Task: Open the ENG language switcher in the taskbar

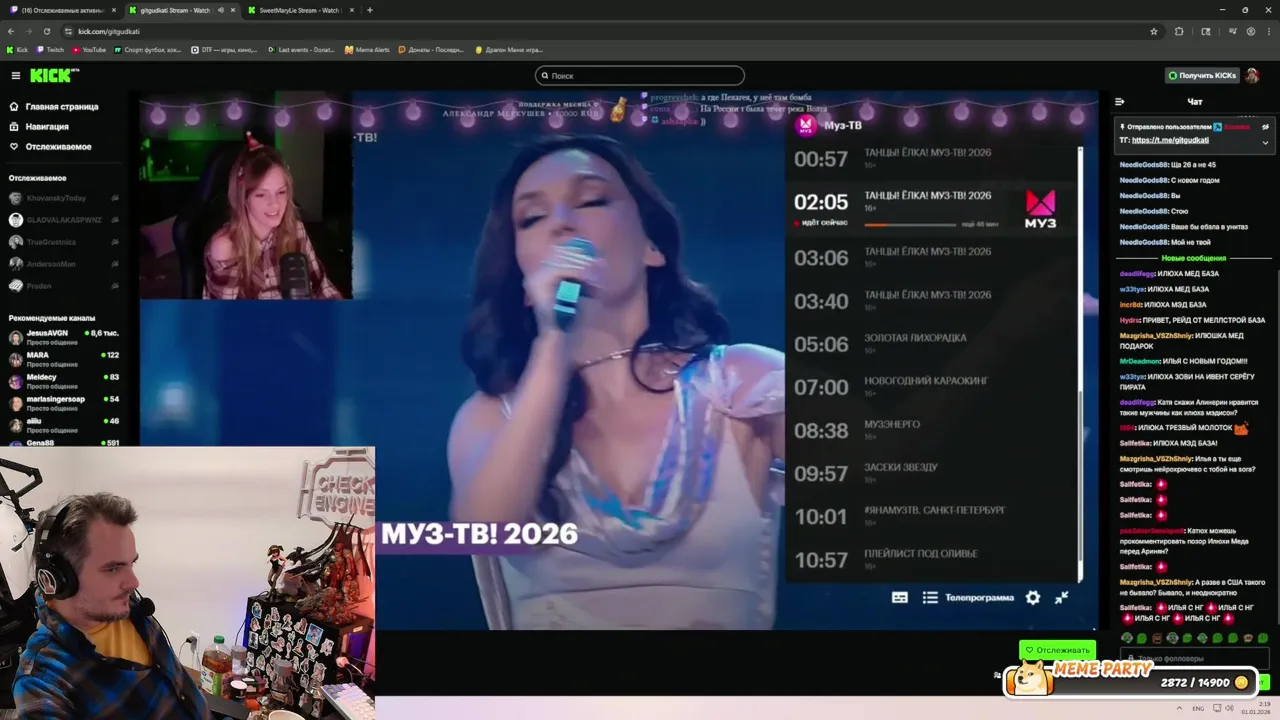Action: pos(1198,708)
